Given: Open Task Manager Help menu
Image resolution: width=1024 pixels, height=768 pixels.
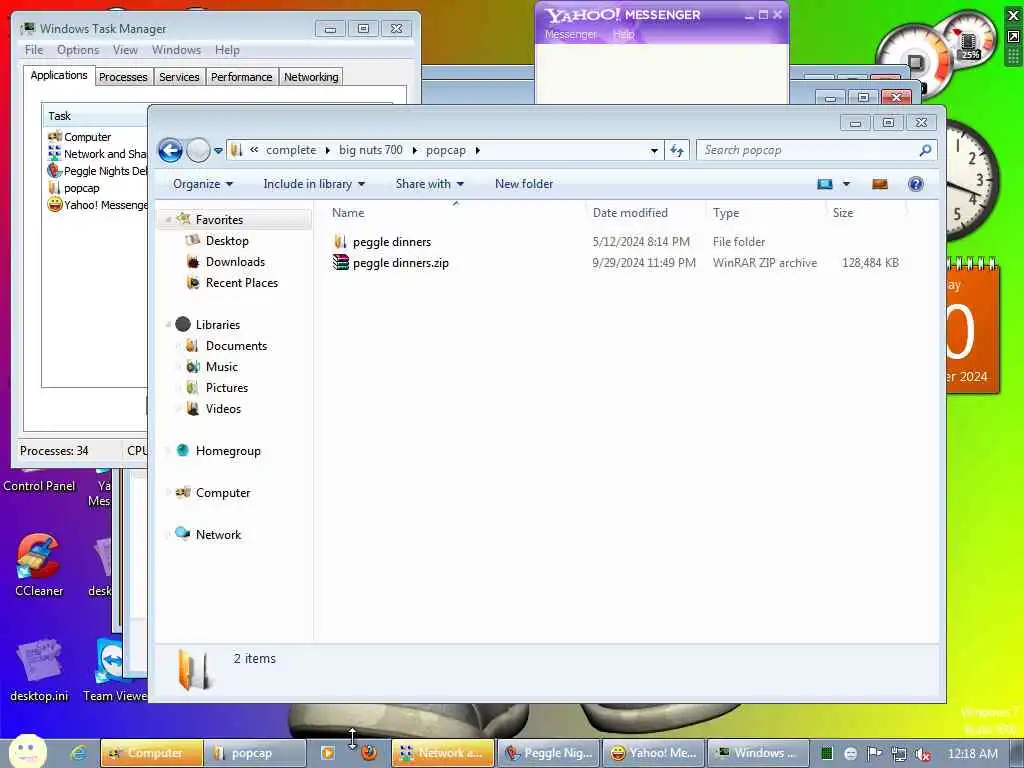Looking at the screenshot, I should [x=227, y=50].
